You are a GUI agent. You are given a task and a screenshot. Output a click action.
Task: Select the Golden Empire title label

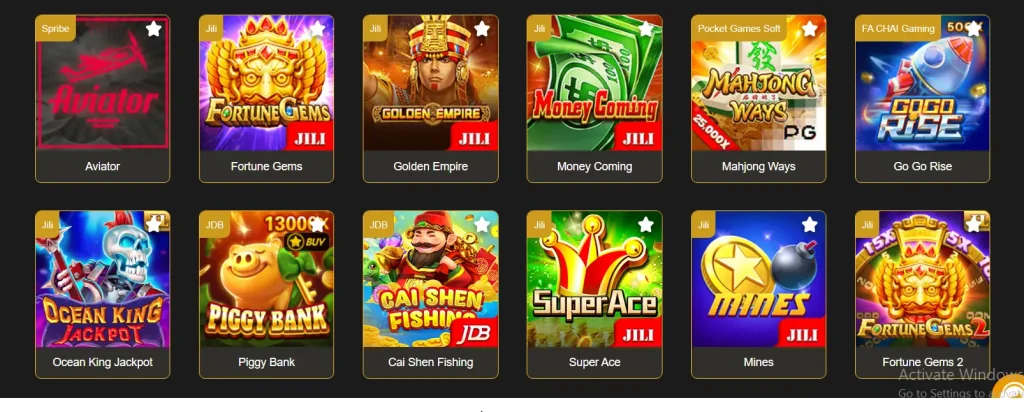tap(430, 166)
